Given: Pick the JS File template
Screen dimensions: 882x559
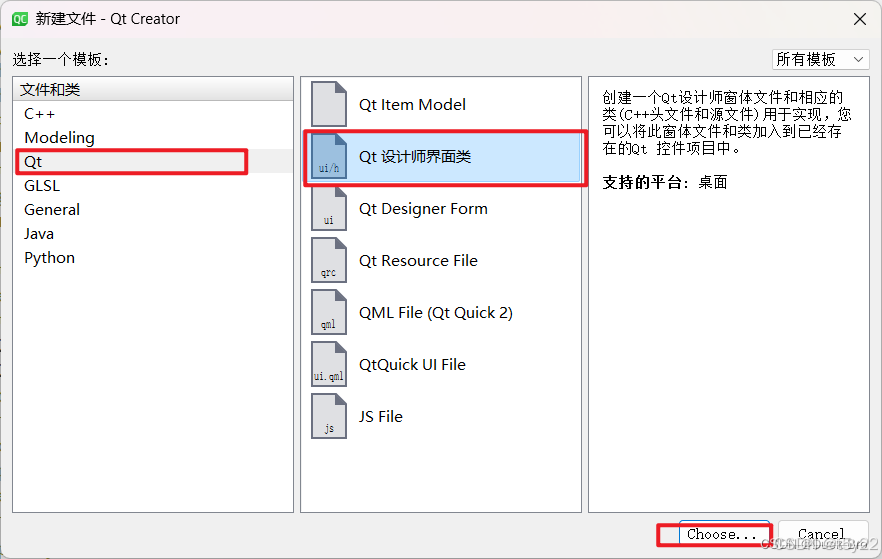Looking at the screenshot, I should pyautogui.click(x=441, y=417).
